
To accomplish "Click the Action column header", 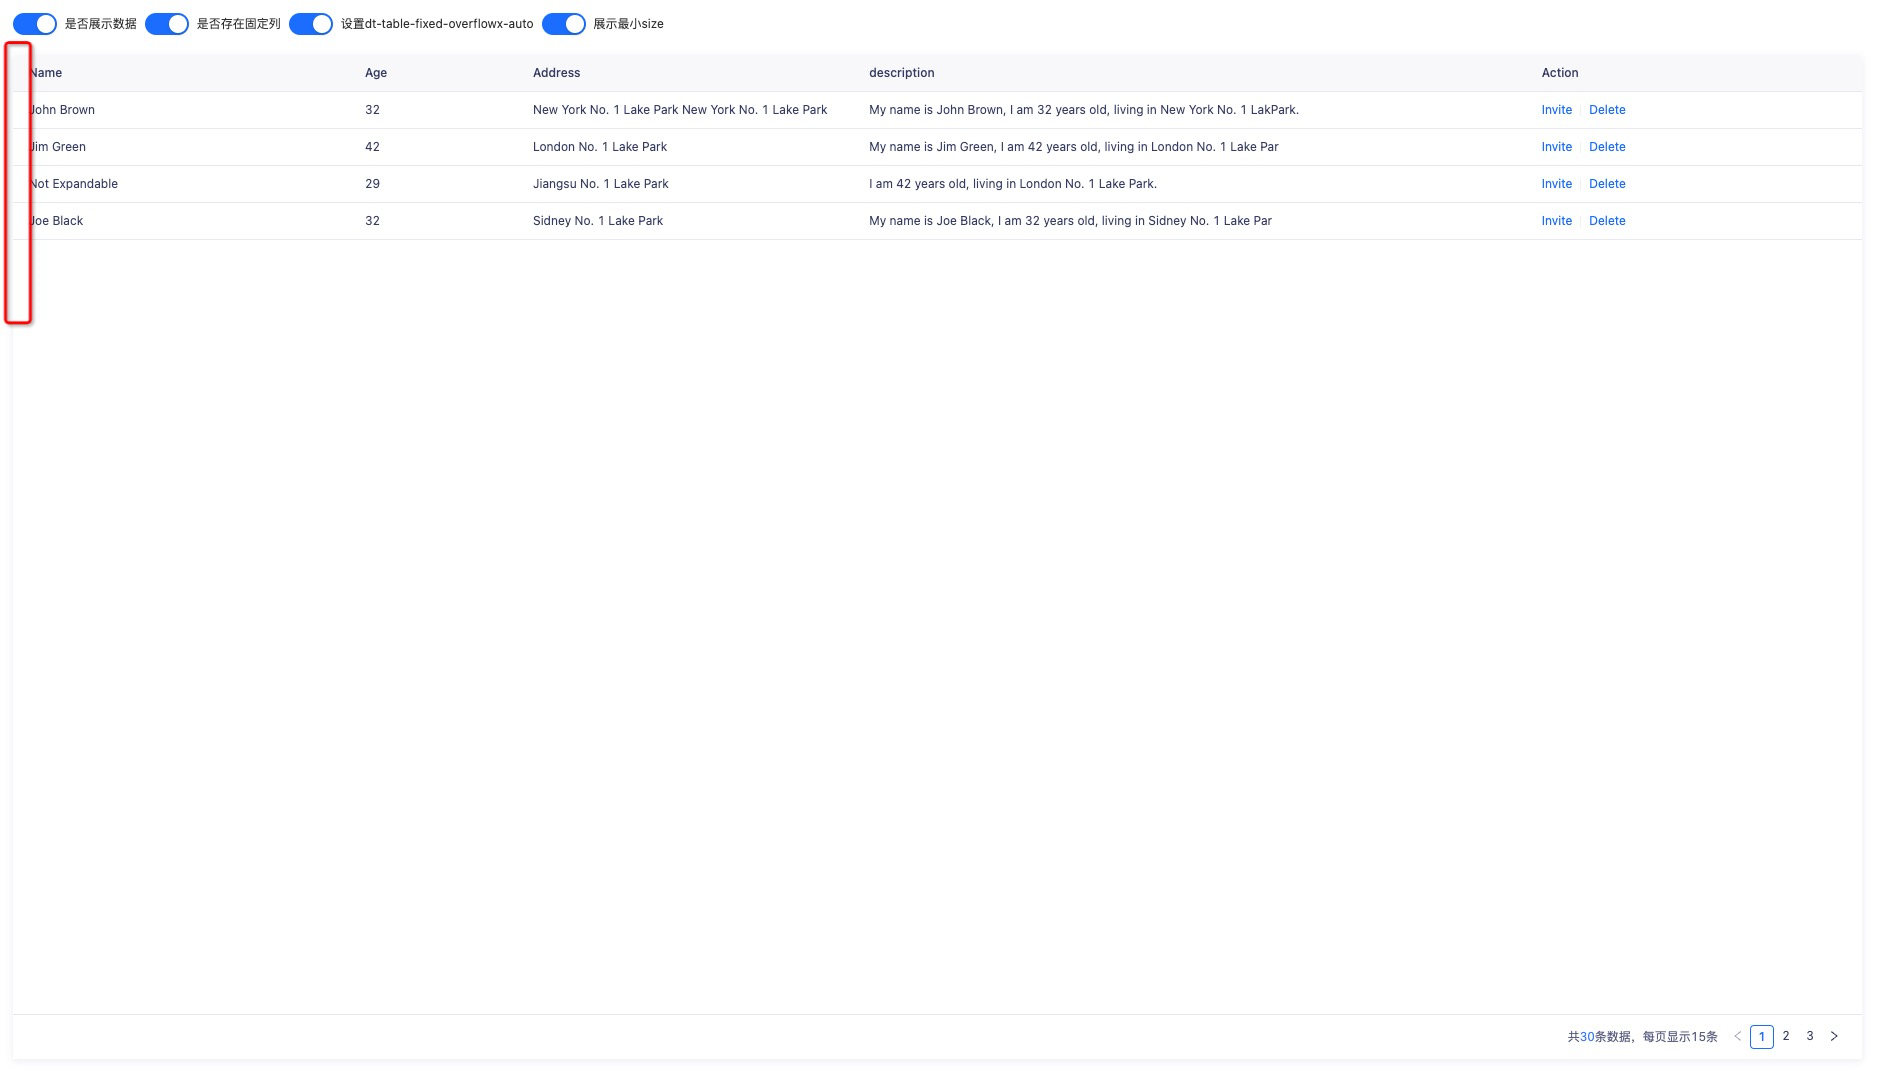I will pyautogui.click(x=1559, y=72).
